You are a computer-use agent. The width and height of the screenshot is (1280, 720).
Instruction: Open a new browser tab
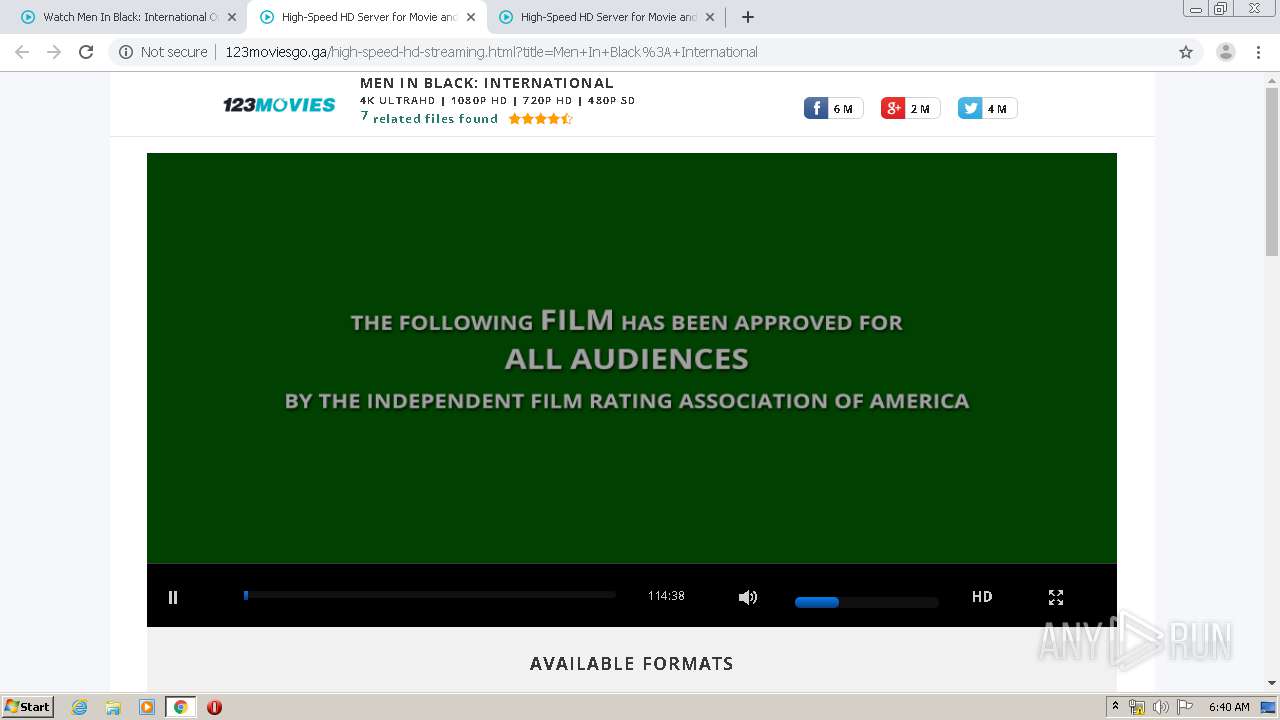(x=747, y=17)
